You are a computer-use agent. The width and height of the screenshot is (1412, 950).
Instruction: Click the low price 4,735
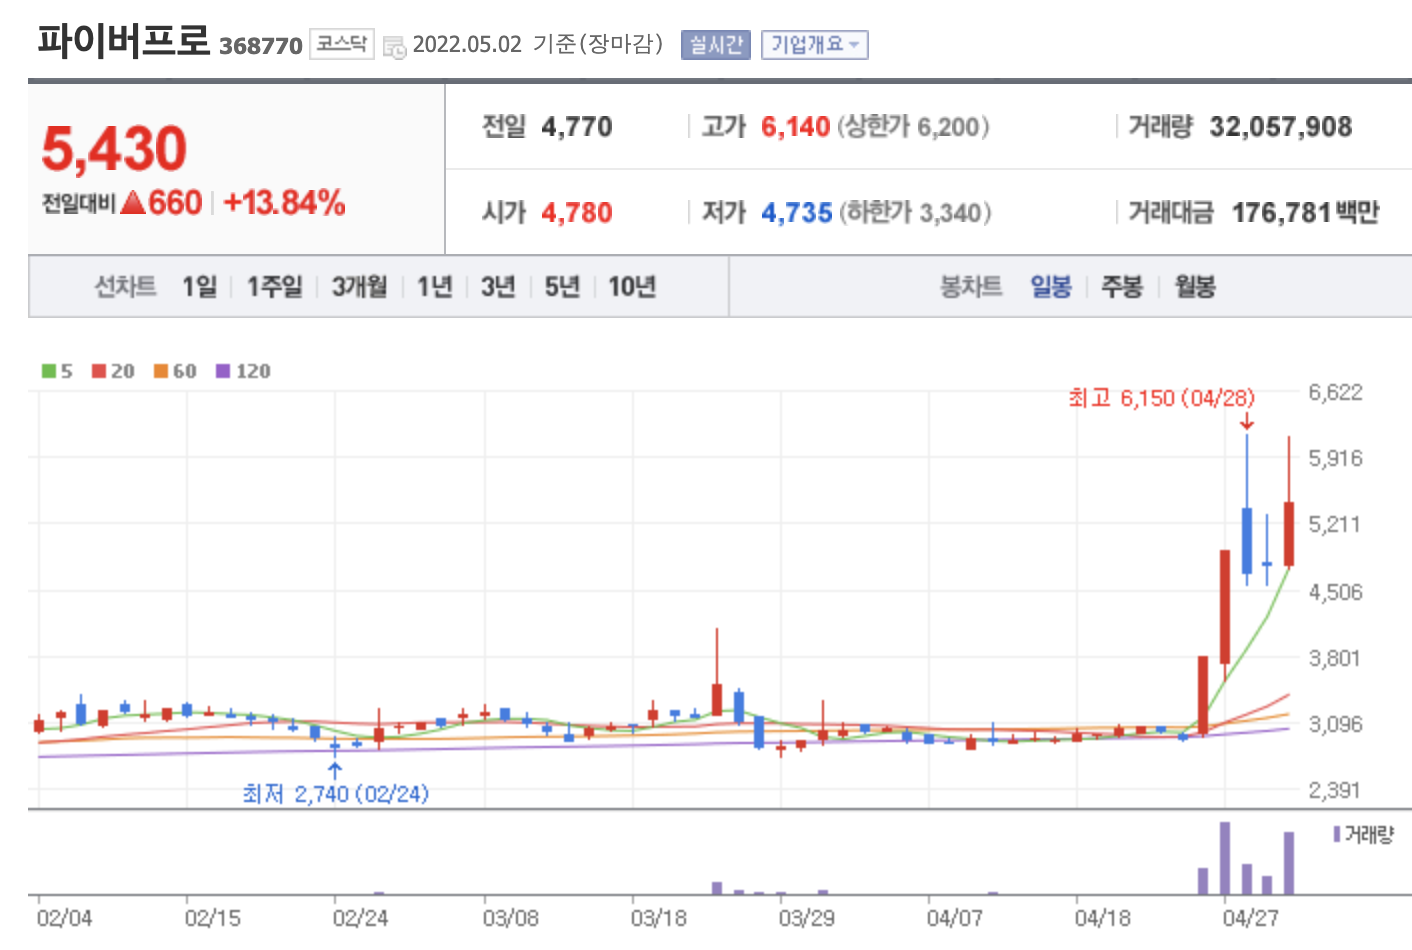pos(797,213)
